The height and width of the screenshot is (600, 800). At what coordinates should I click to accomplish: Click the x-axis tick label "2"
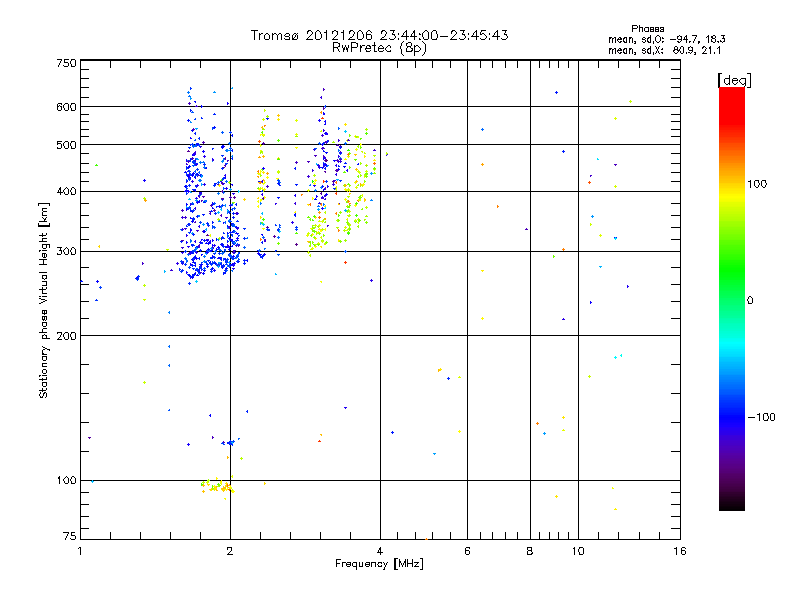230,551
